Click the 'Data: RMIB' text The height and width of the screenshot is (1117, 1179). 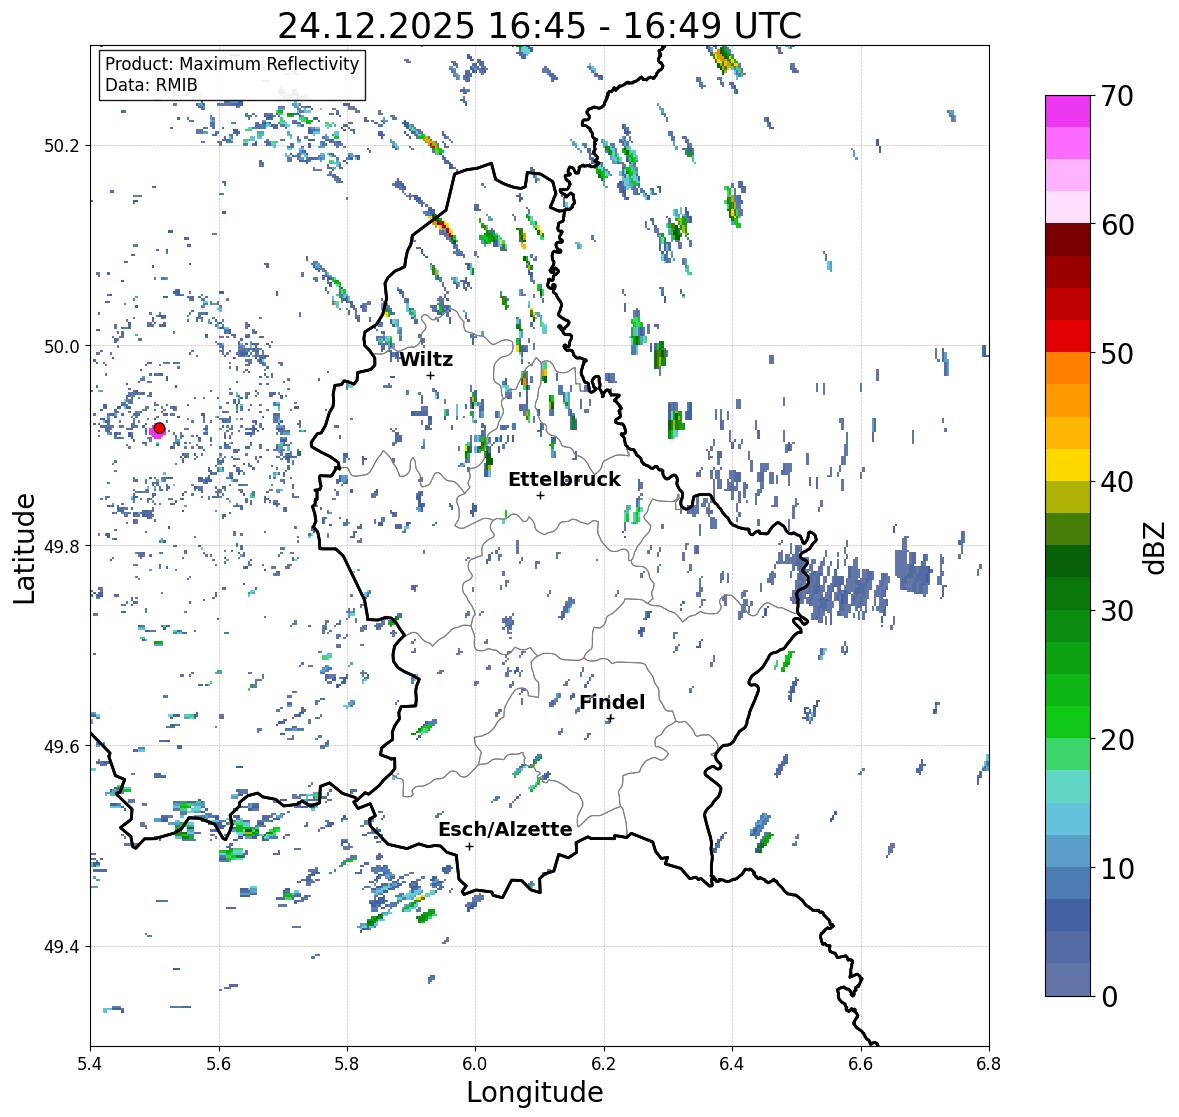(x=151, y=85)
